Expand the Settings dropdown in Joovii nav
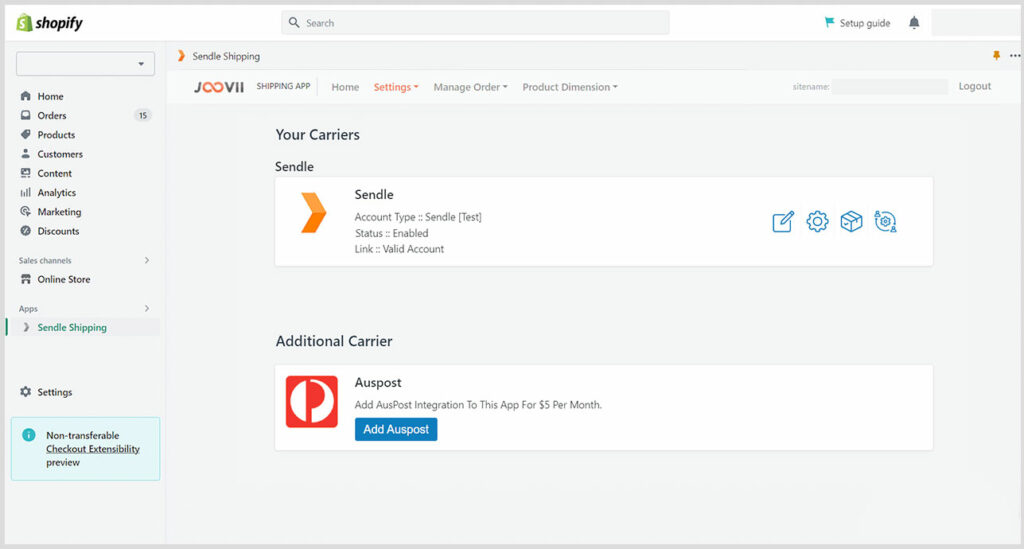This screenshot has width=1024, height=549. 396,87
